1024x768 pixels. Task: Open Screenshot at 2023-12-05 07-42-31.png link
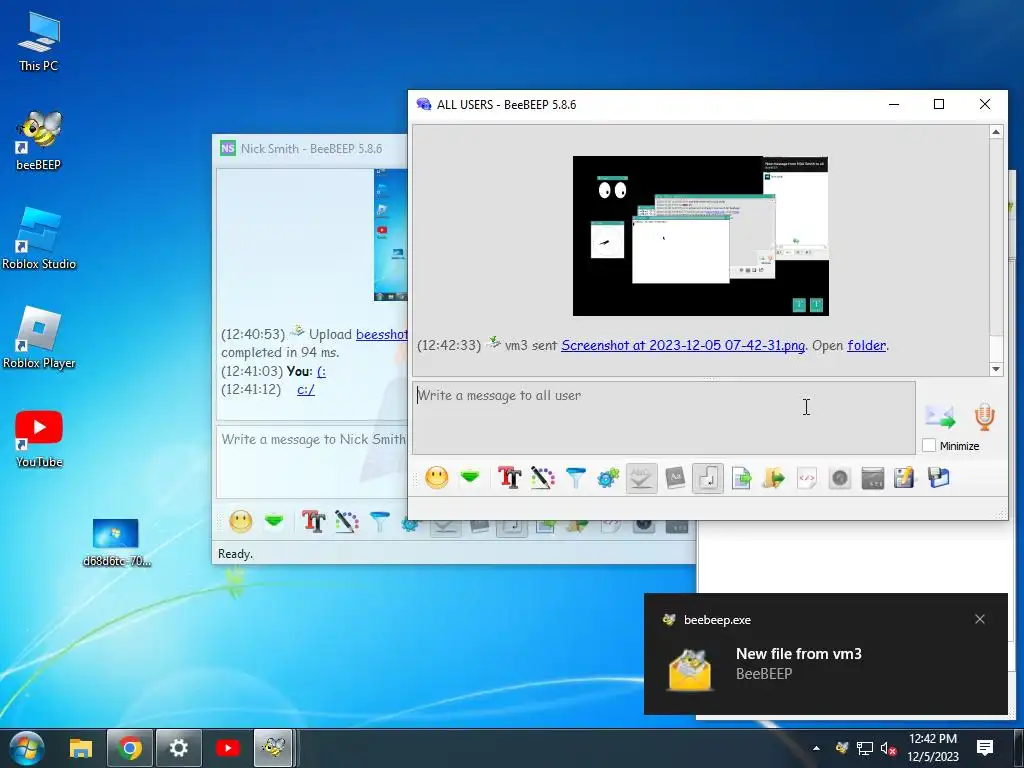pyautogui.click(x=682, y=345)
